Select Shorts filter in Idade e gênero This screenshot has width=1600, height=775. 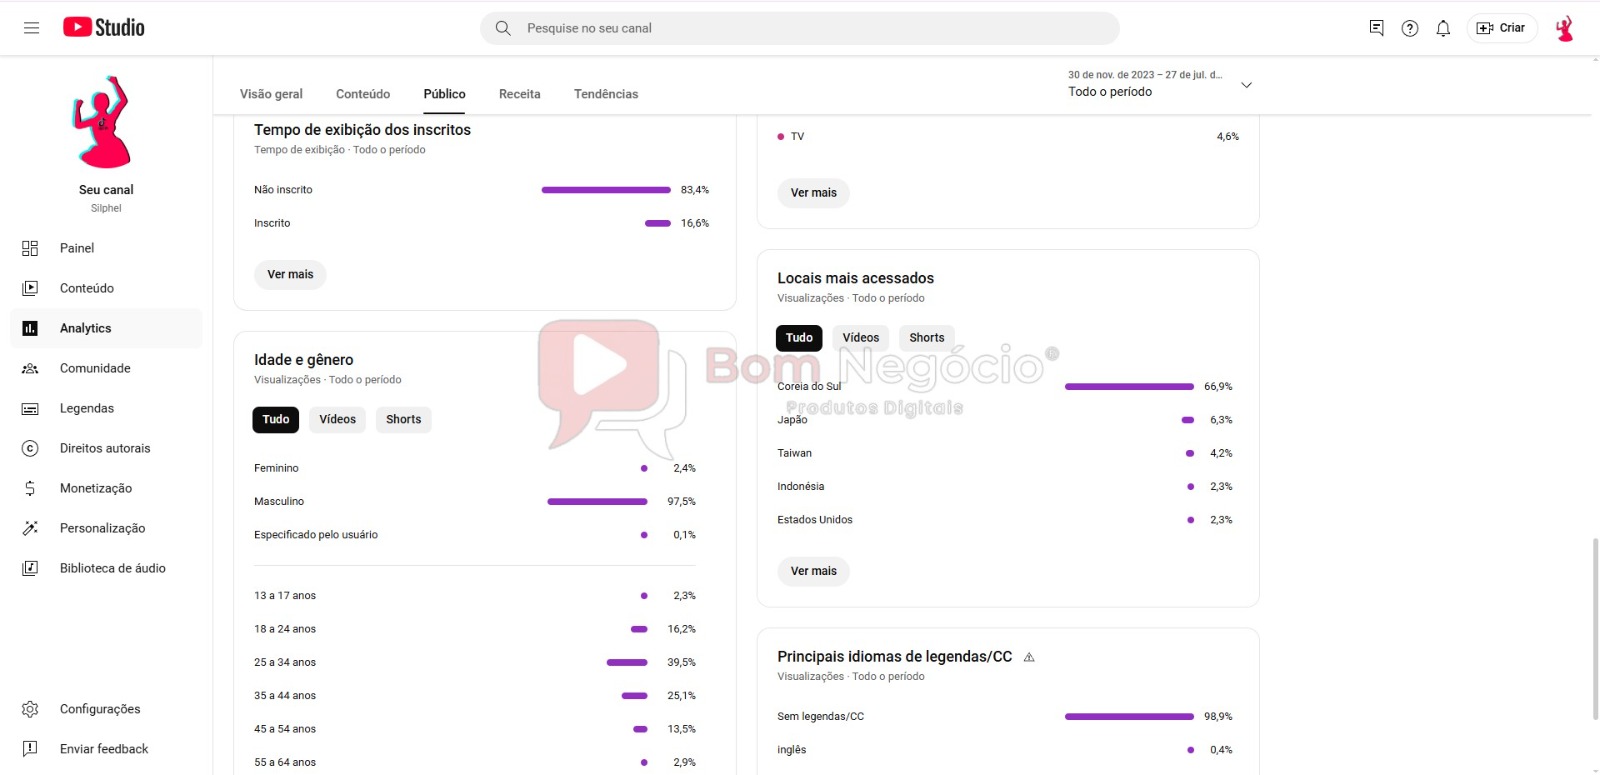404,420
